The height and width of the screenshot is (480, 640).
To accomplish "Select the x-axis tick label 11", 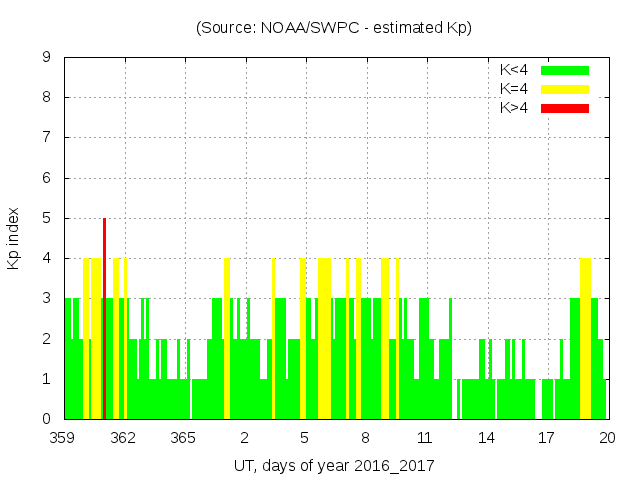I will click(x=425, y=438).
